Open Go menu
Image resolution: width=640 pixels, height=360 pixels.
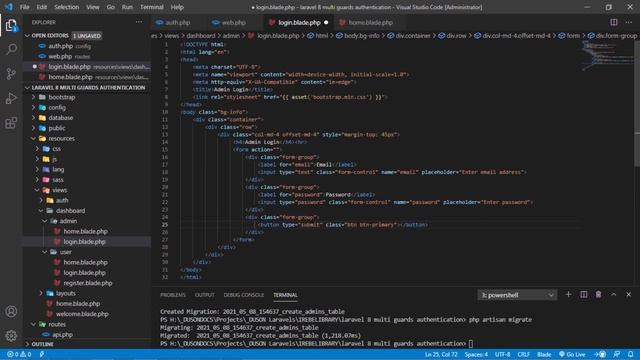click(111, 7)
